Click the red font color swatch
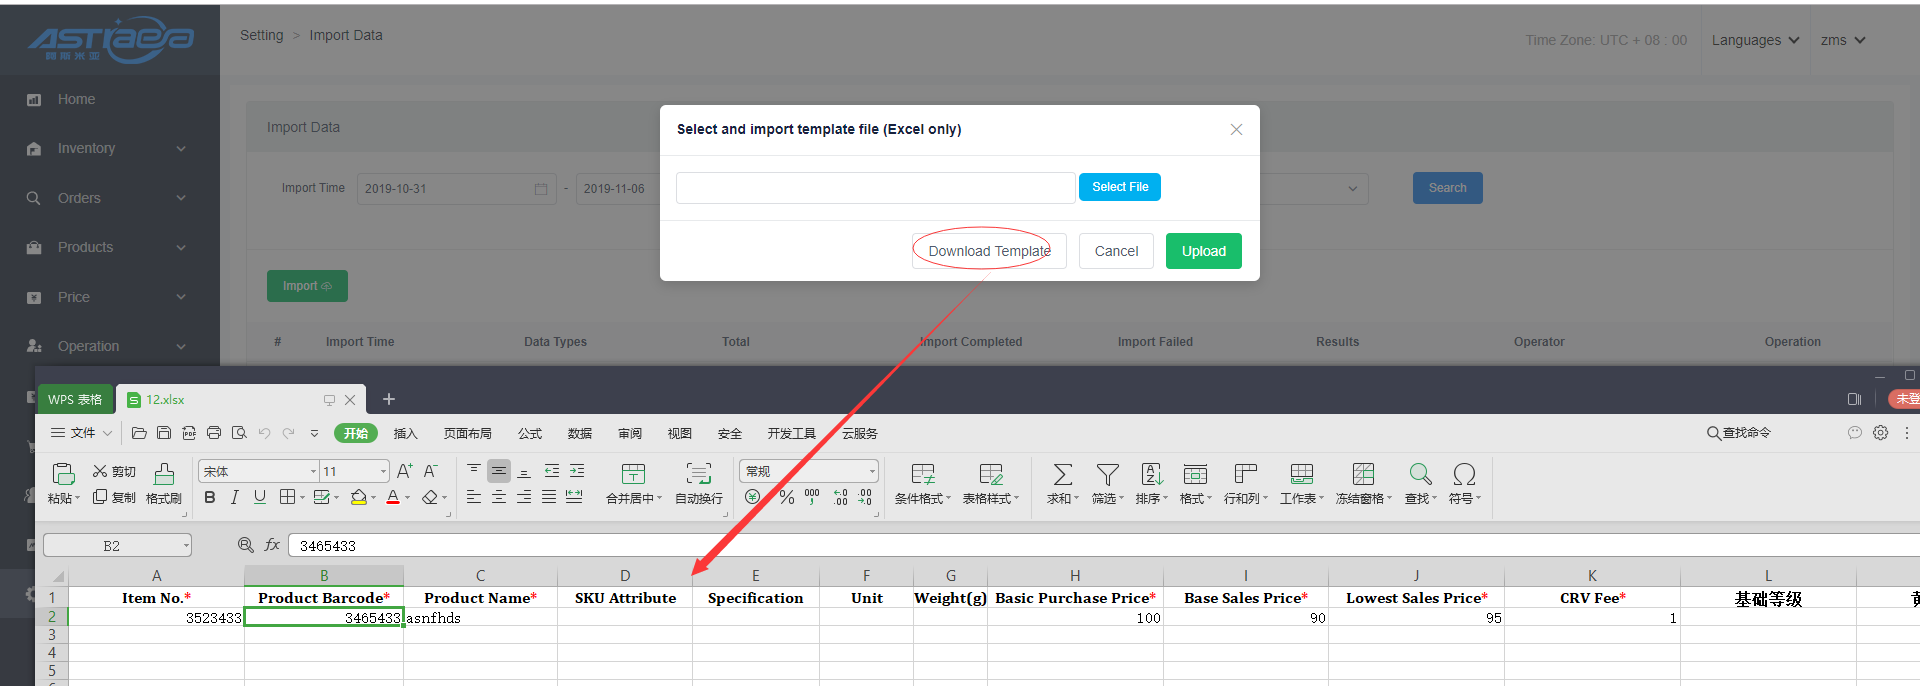Viewport: 1920px width, 686px height. tap(393, 497)
